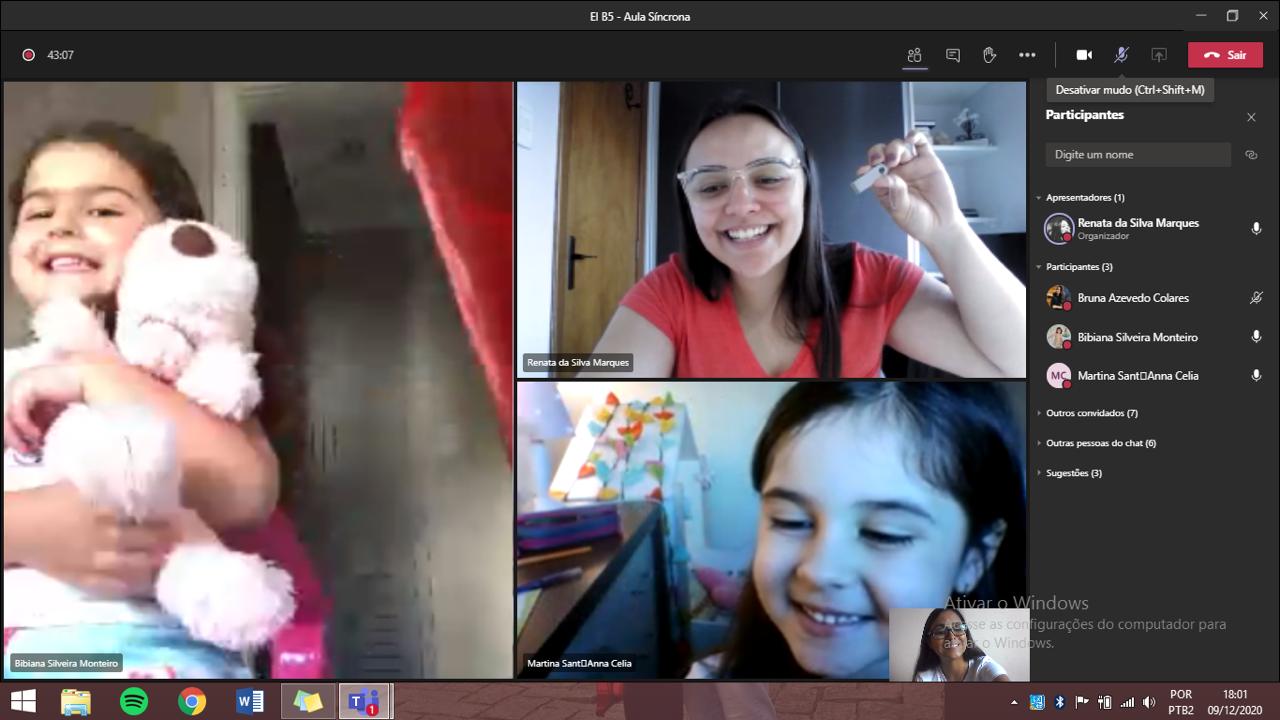The width and height of the screenshot is (1280, 720).
Task: Click Bibiana's avatar picture in the list
Action: (x=1058, y=337)
